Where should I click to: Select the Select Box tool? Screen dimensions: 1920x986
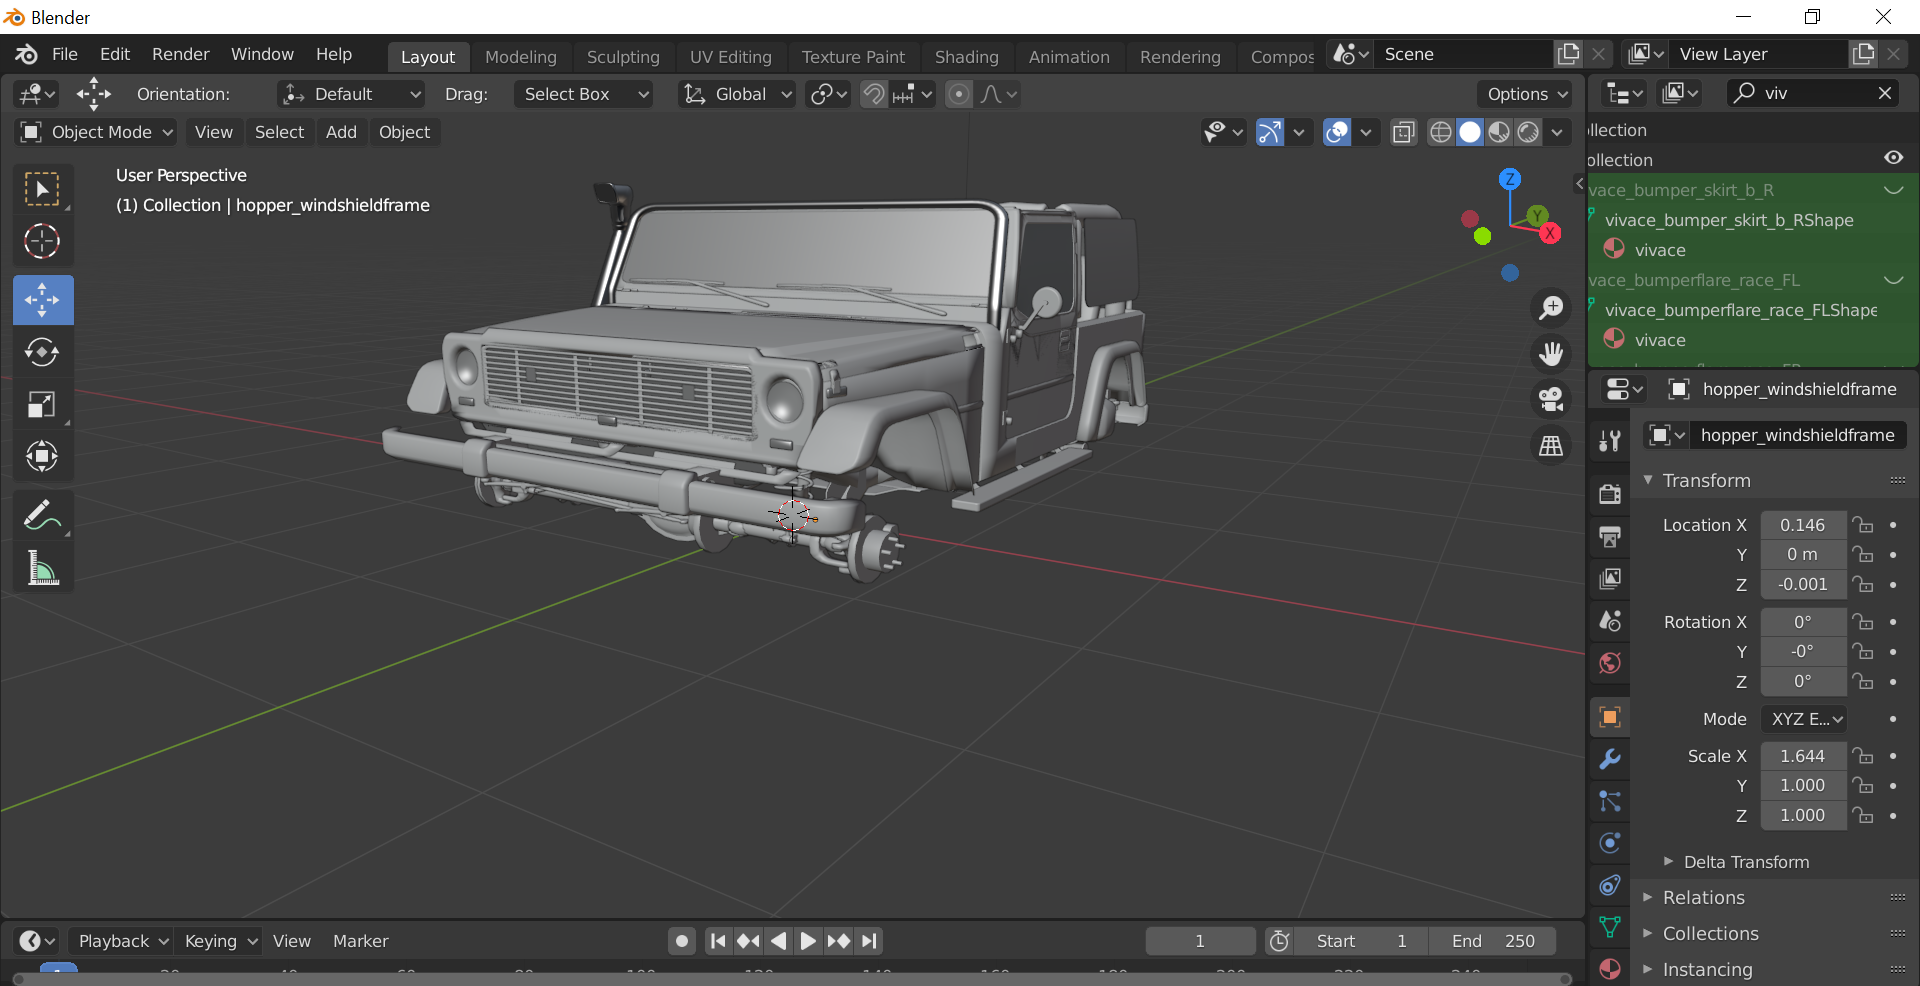tap(42, 189)
